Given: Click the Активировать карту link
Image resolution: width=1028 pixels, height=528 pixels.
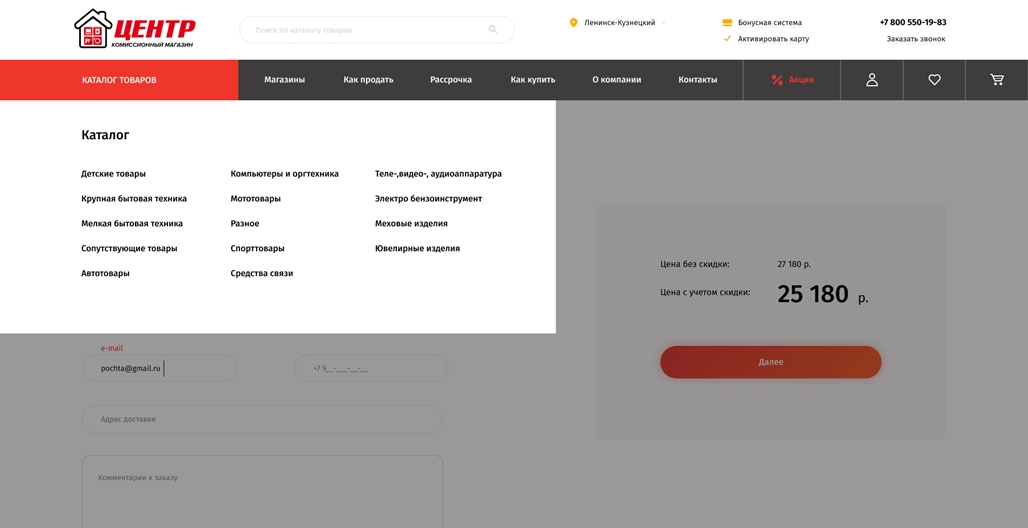Looking at the screenshot, I should [x=773, y=39].
